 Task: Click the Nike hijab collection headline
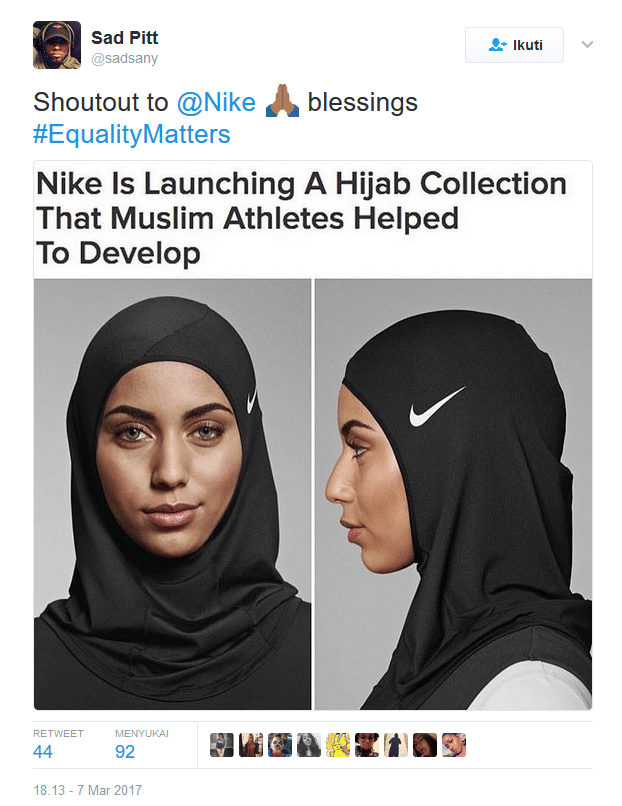pos(300,218)
